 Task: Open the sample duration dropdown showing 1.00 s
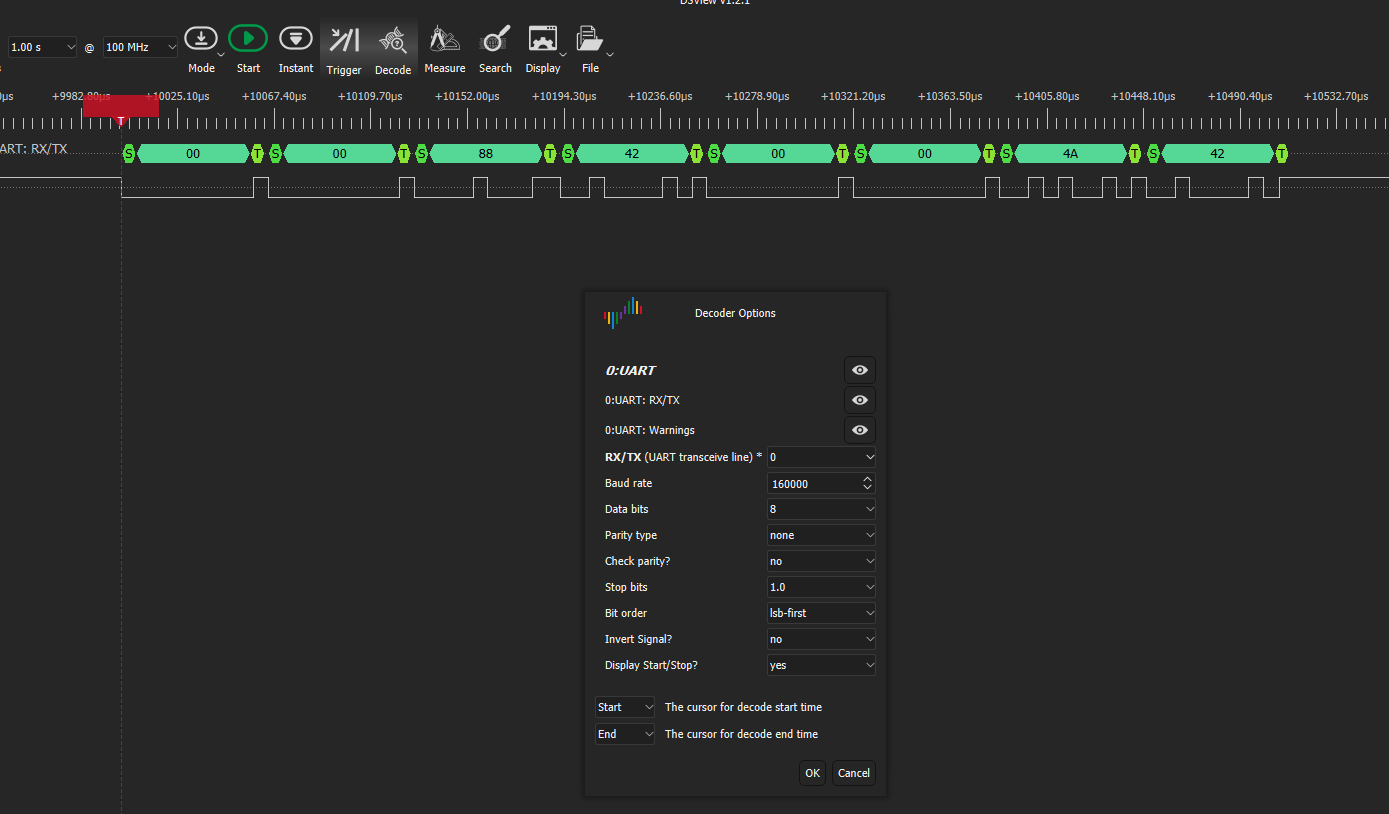pos(41,46)
